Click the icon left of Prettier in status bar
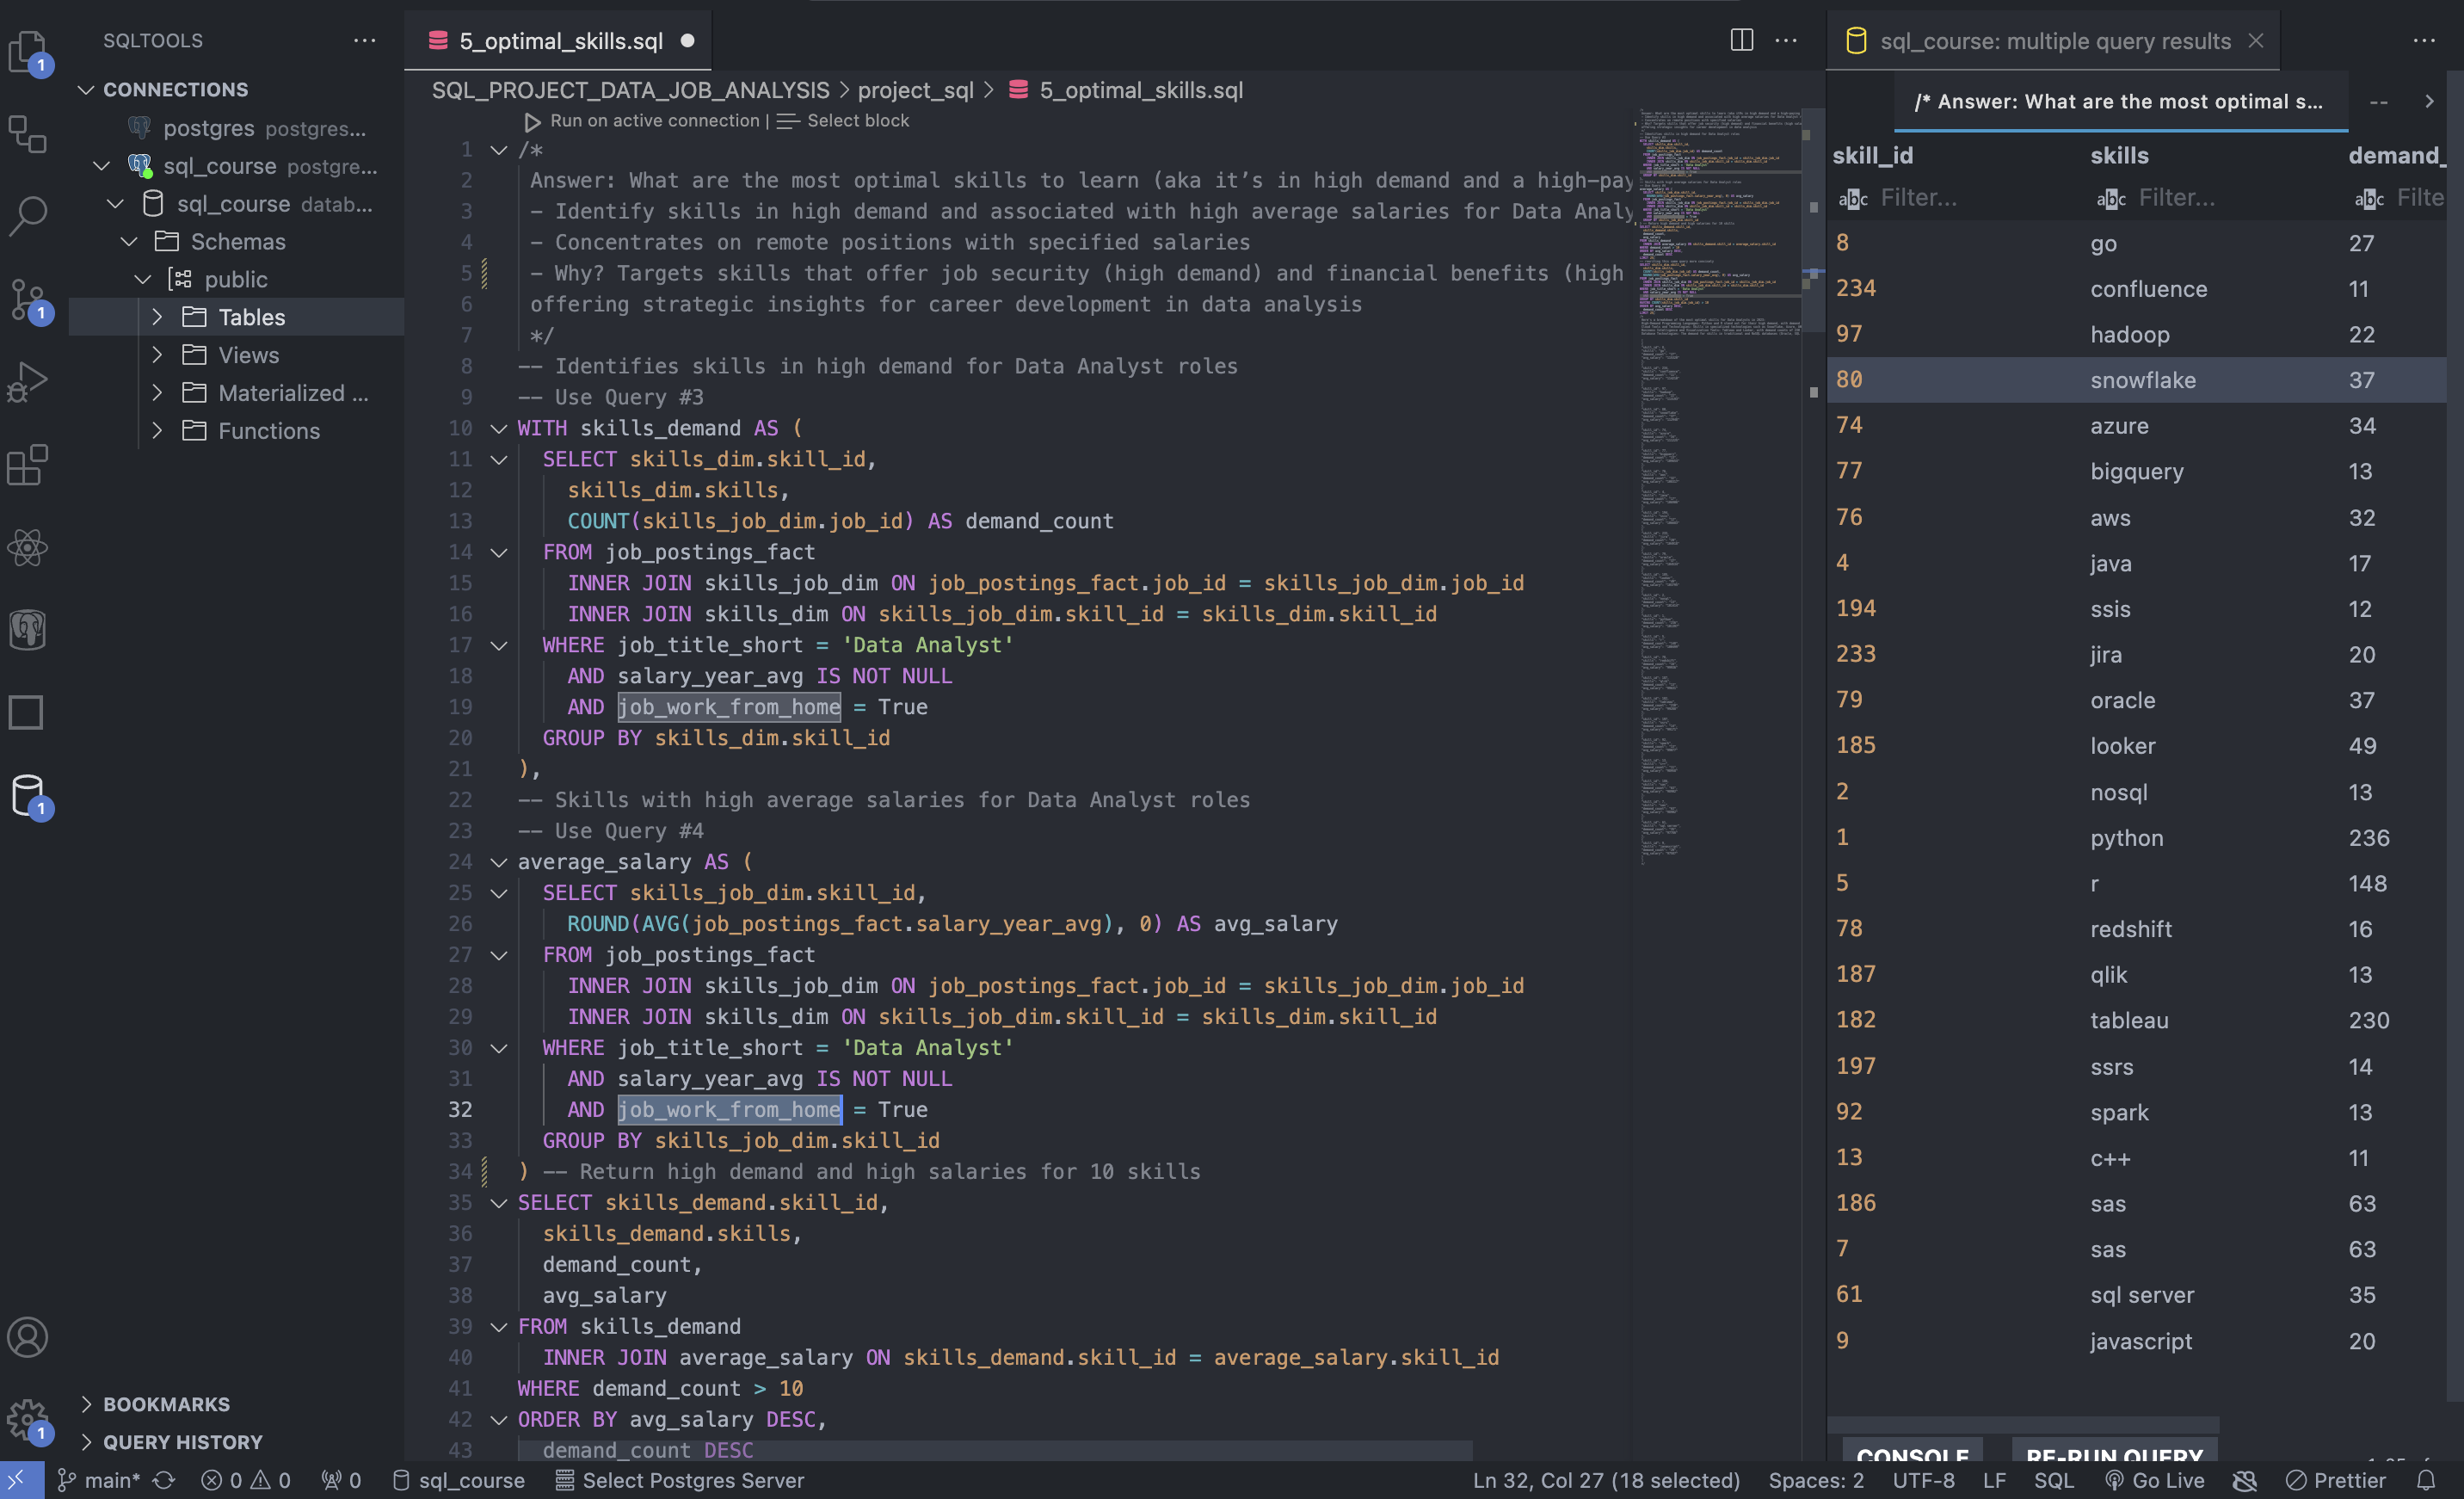 [x=2245, y=1480]
